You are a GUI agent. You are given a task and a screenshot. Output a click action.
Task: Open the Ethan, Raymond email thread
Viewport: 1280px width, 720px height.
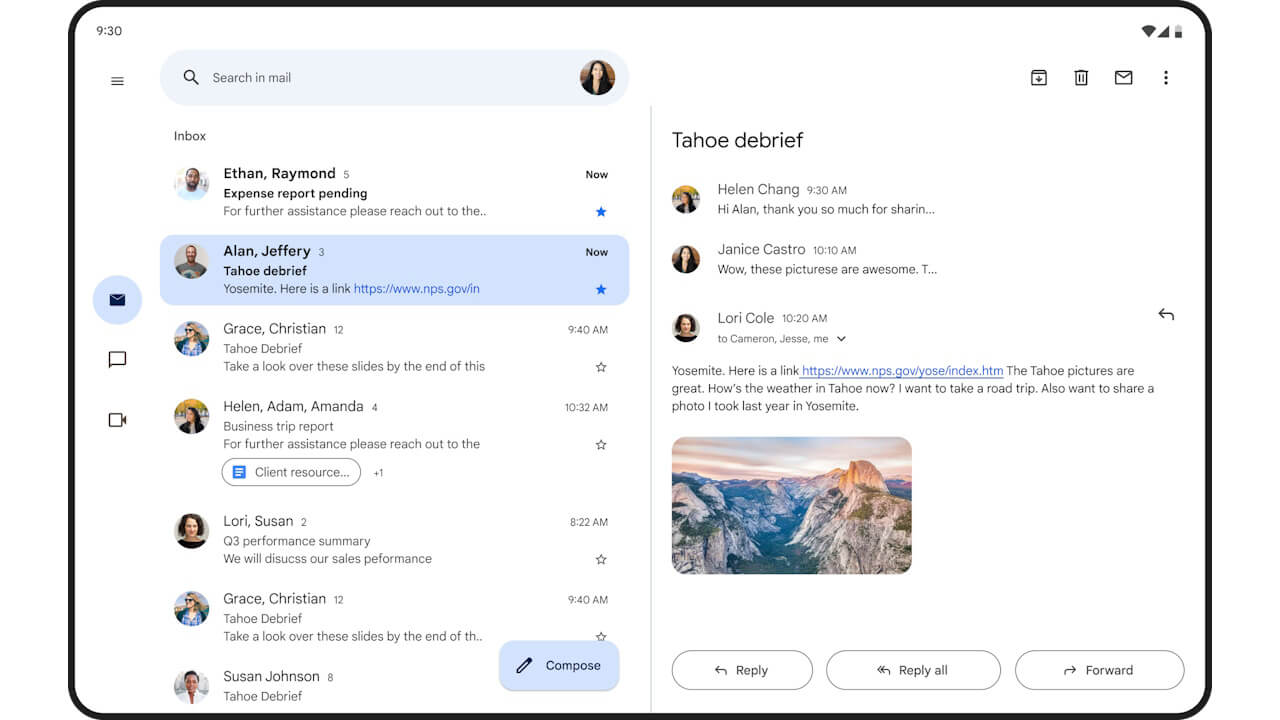pyautogui.click(x=394, y=192)
